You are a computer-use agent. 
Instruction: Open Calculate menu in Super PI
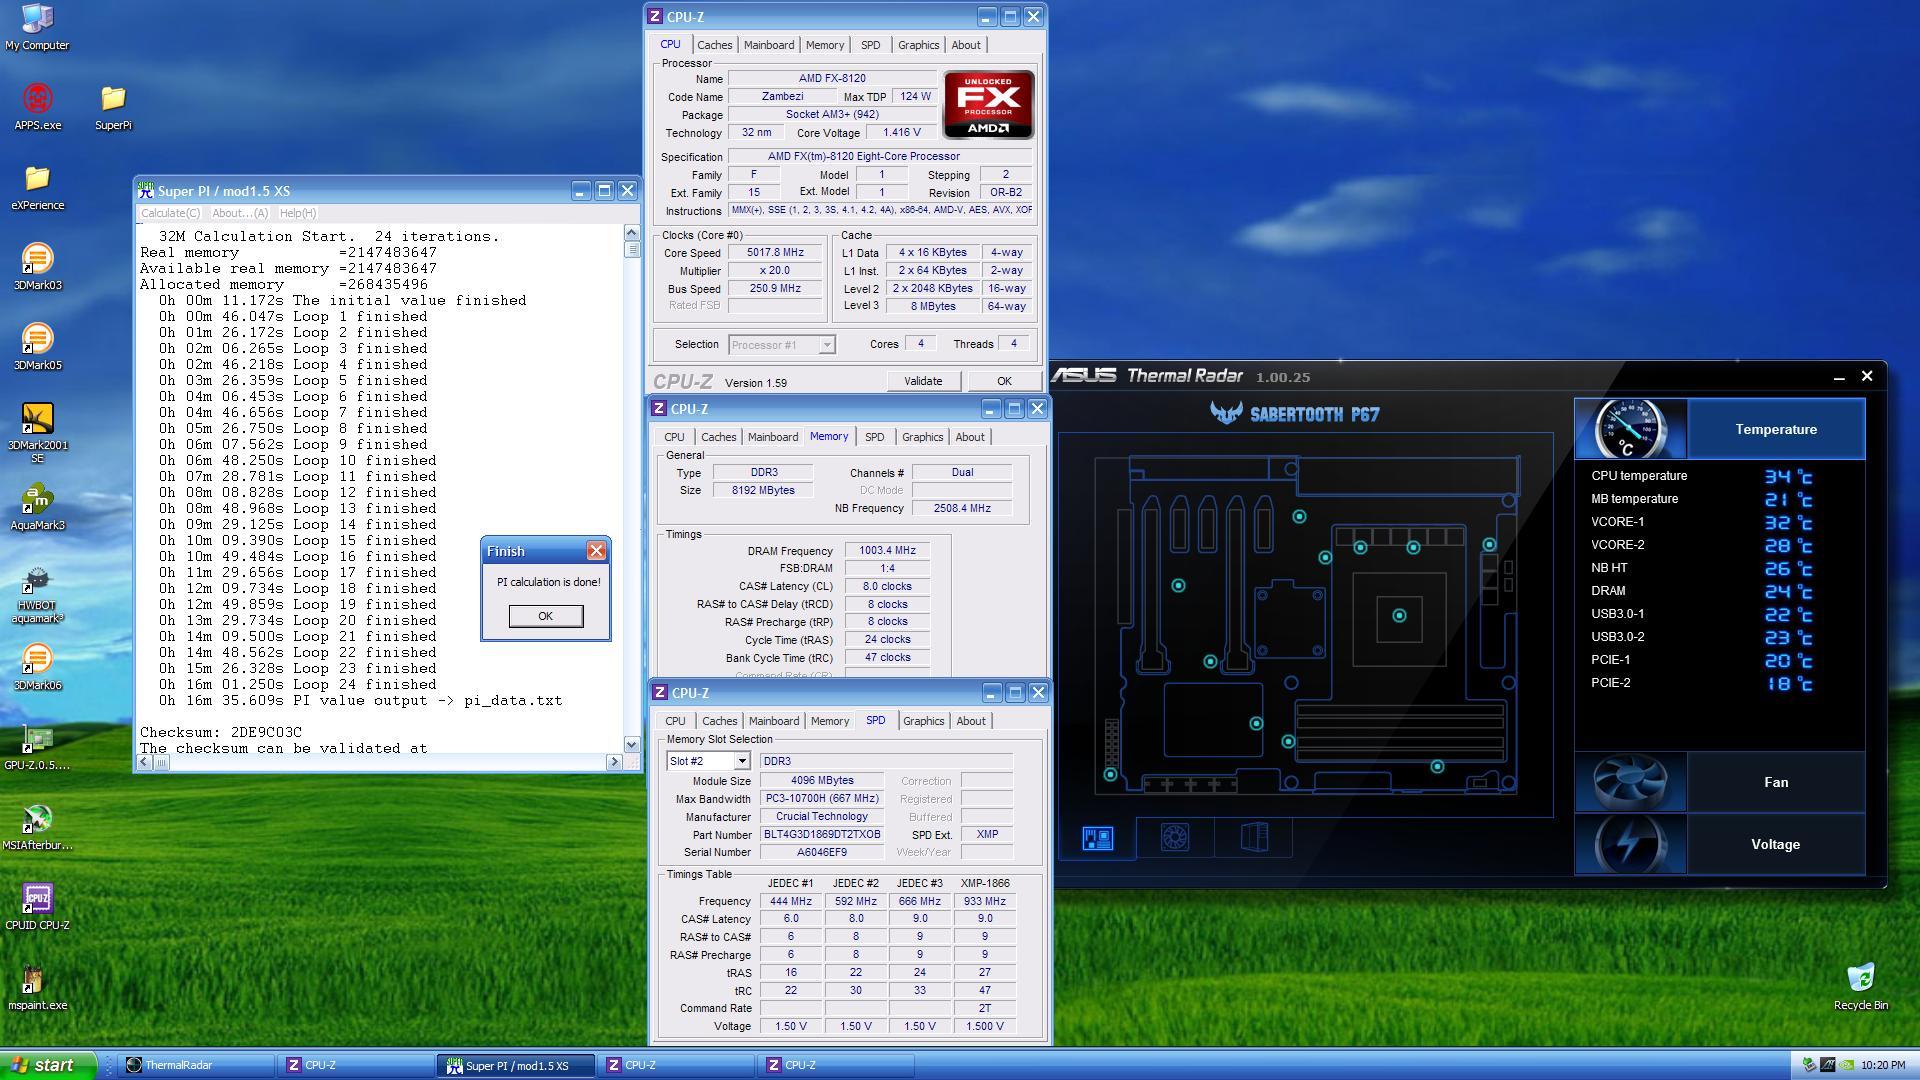tap(170, 213)
